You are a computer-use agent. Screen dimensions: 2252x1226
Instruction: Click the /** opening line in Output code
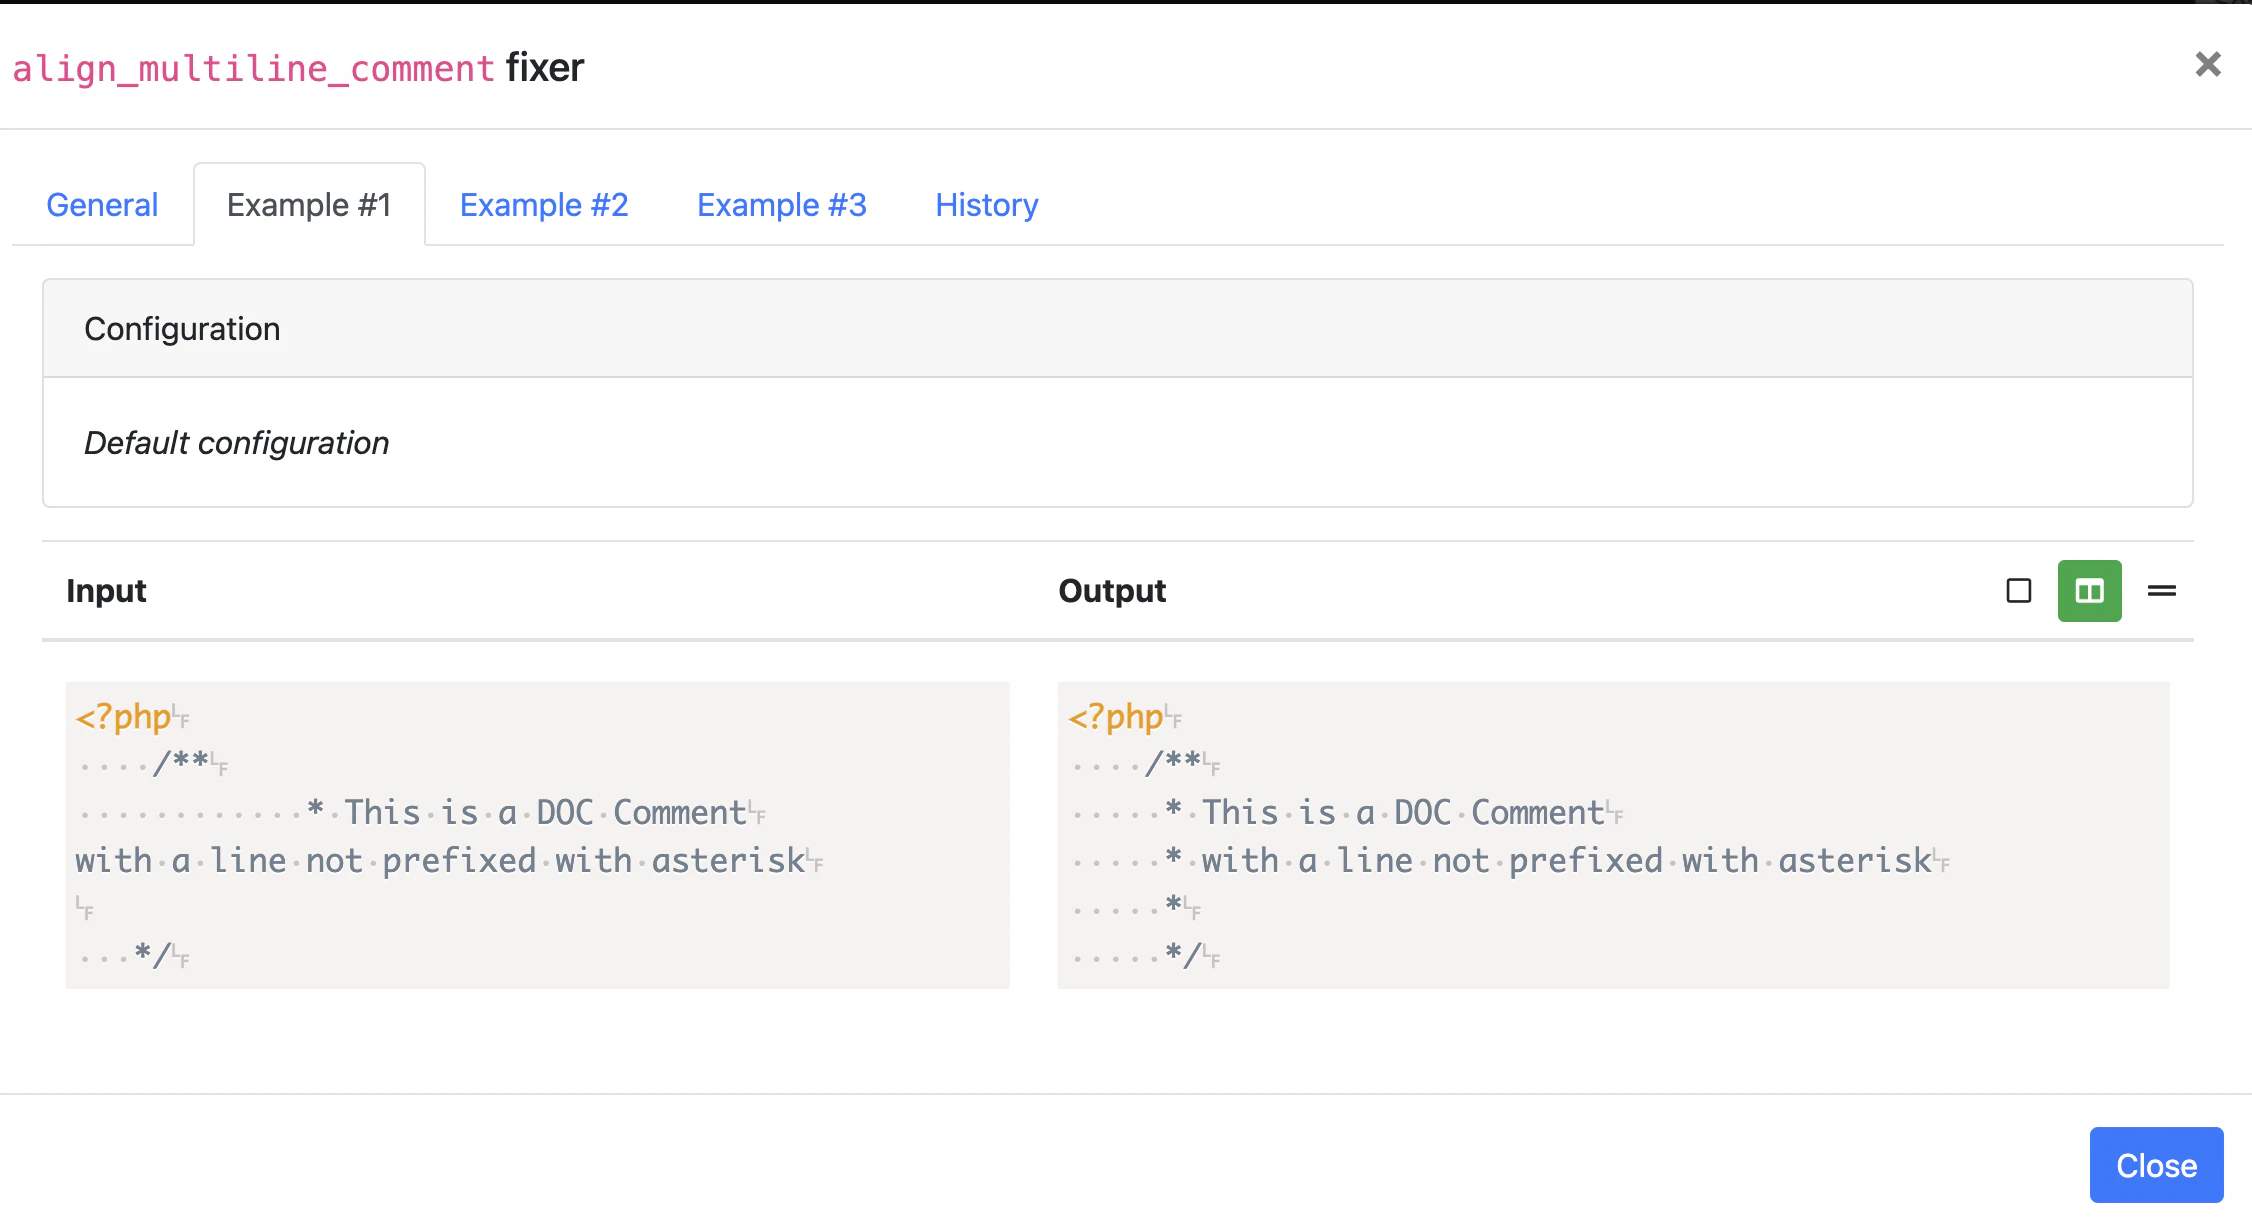(x=1144, y=764)
